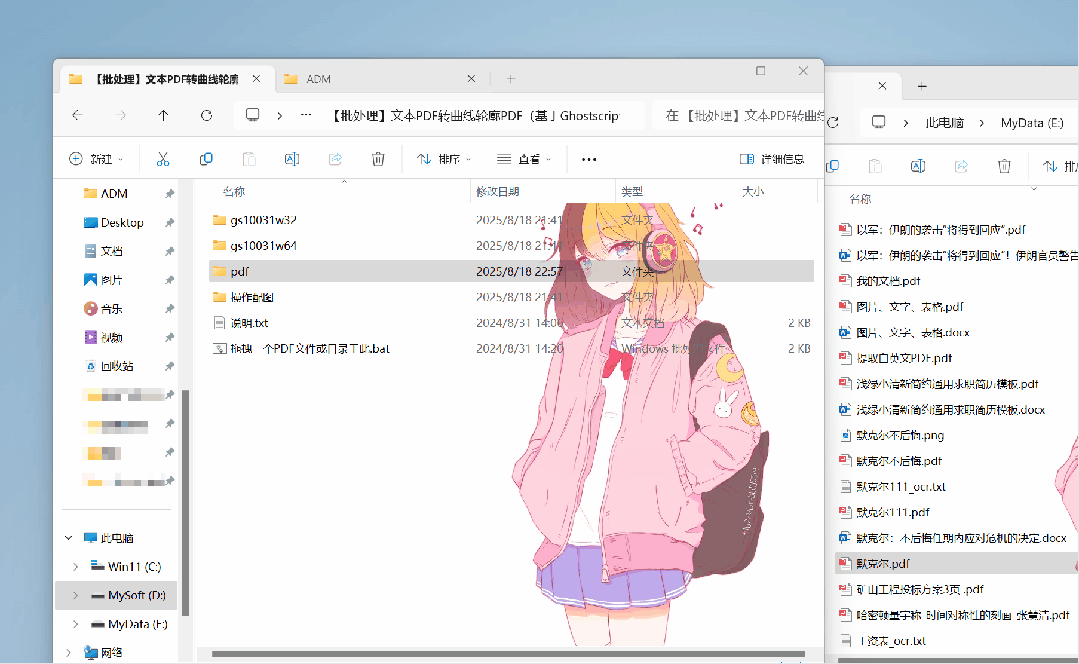Go up one folder level with up arrow
The height and width of the screenshot is (664, 1079).
click(163, 116)
